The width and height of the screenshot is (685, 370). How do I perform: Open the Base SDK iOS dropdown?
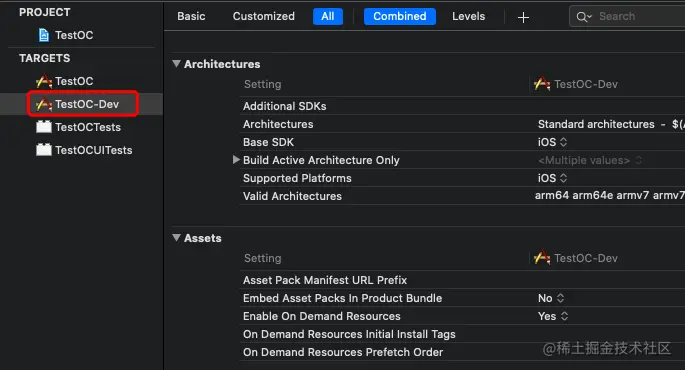coord(552,142)
